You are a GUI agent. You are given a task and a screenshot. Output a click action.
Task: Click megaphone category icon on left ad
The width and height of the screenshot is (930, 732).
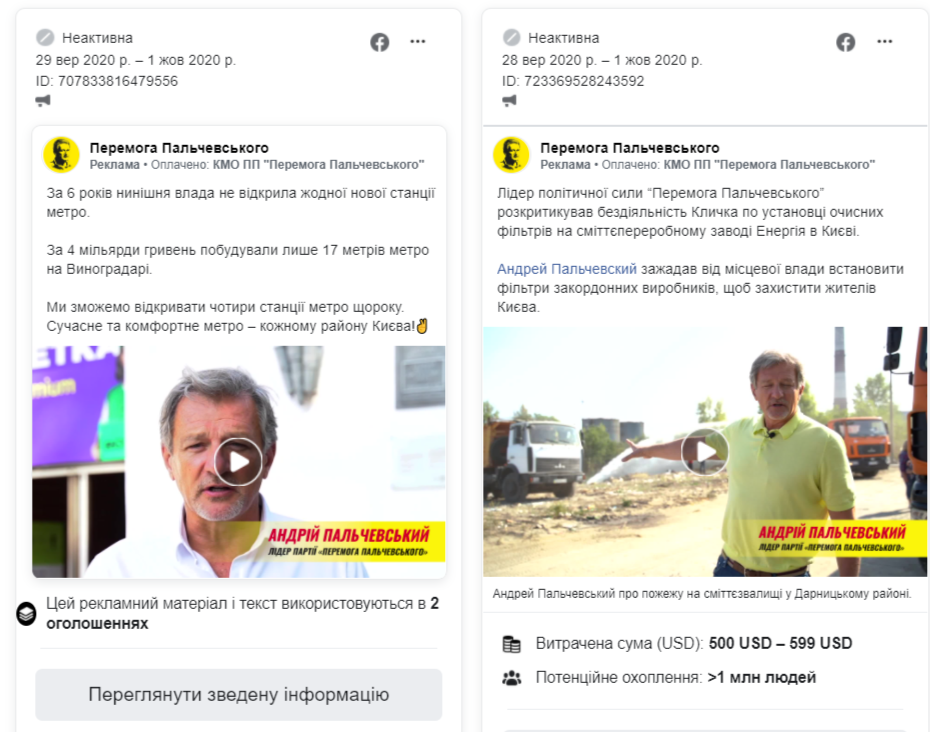click(x=43, y=100)
